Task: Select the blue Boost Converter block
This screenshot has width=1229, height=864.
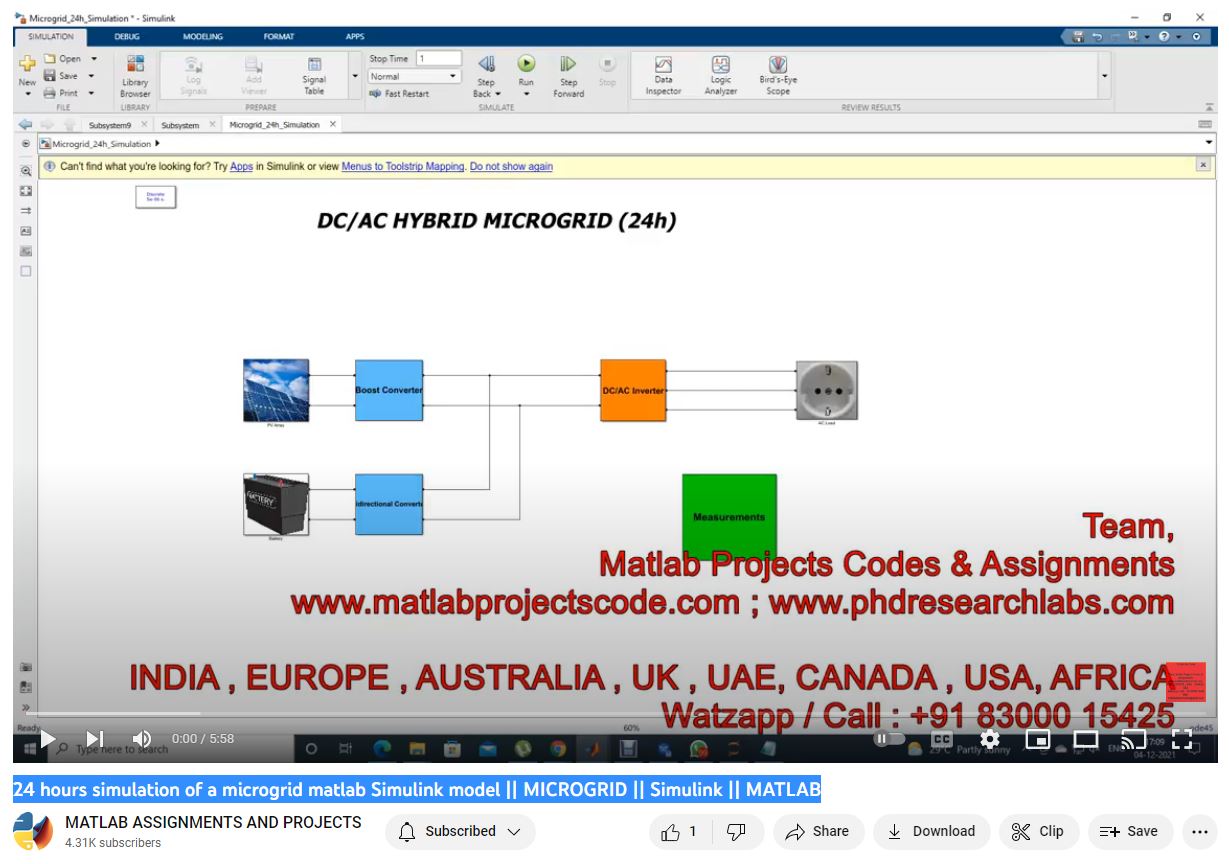Action: pyautogui.click(x=389, y=390)
